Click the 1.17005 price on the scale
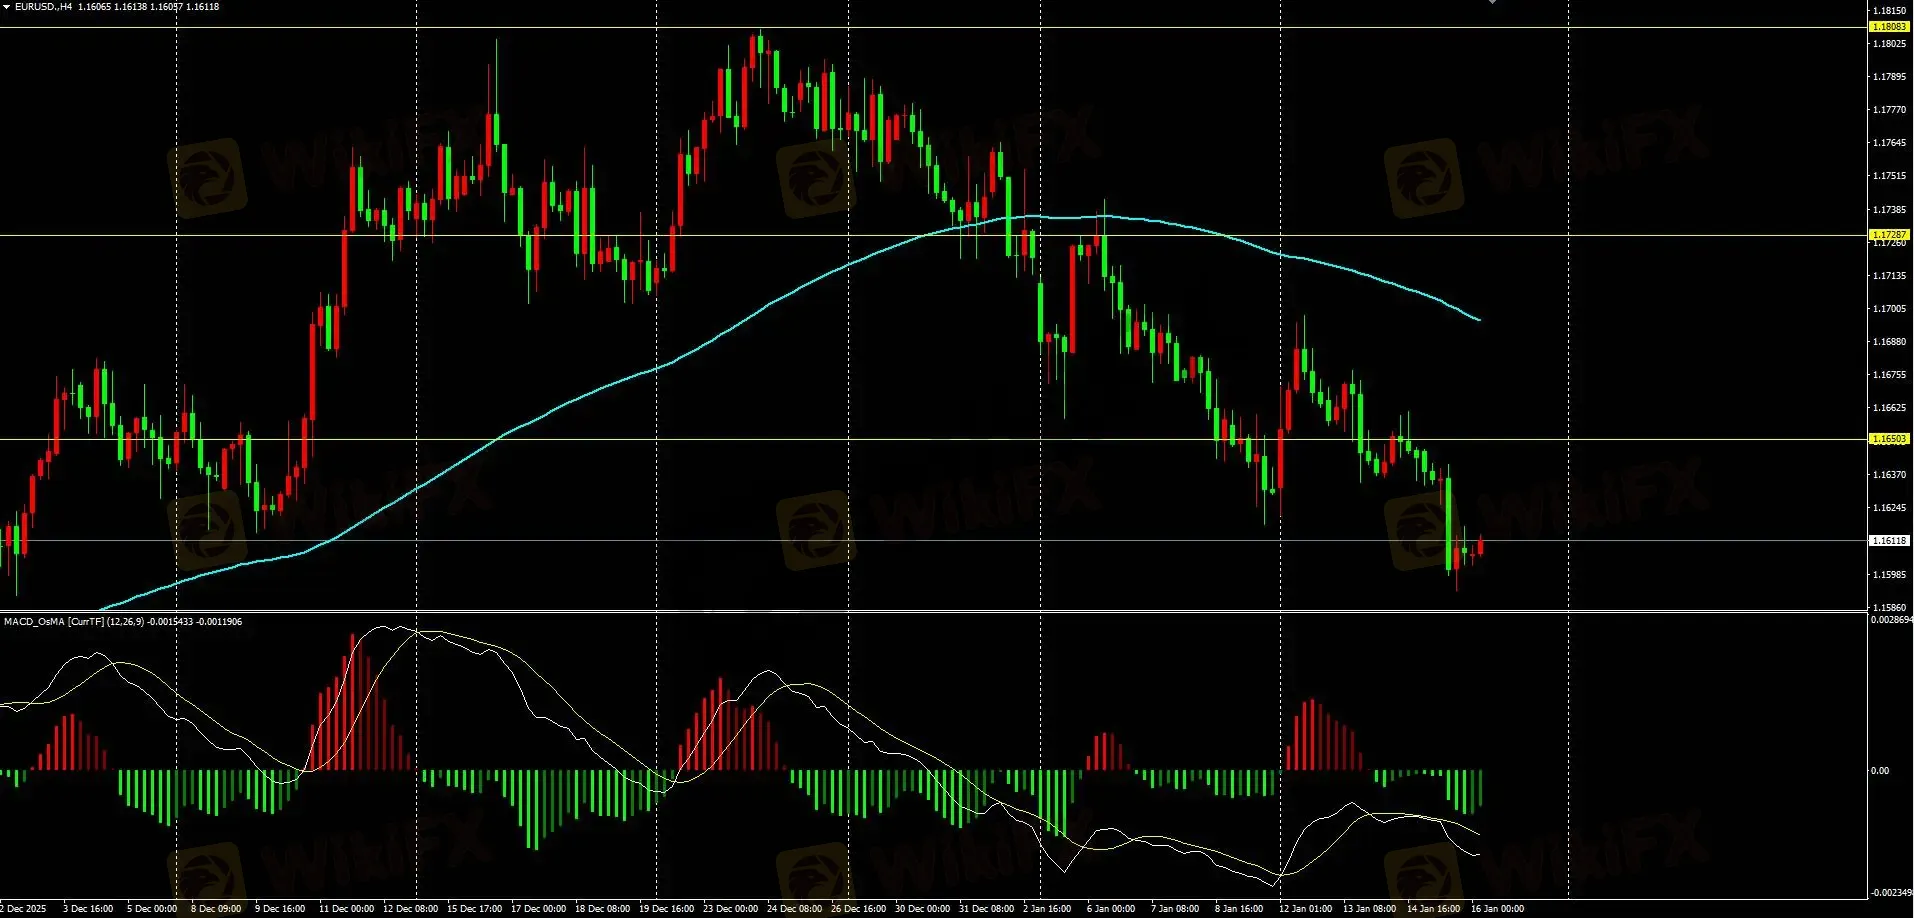 1888,309
